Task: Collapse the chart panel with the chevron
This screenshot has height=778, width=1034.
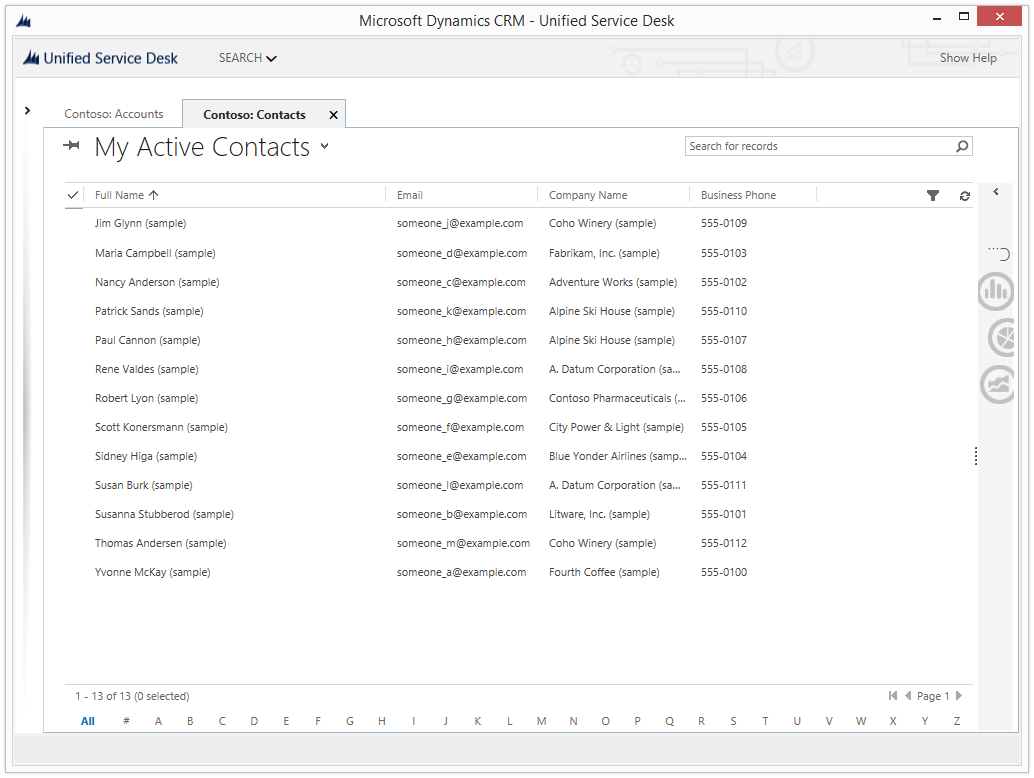Action: pyautogui.click(x=996, y=191)
